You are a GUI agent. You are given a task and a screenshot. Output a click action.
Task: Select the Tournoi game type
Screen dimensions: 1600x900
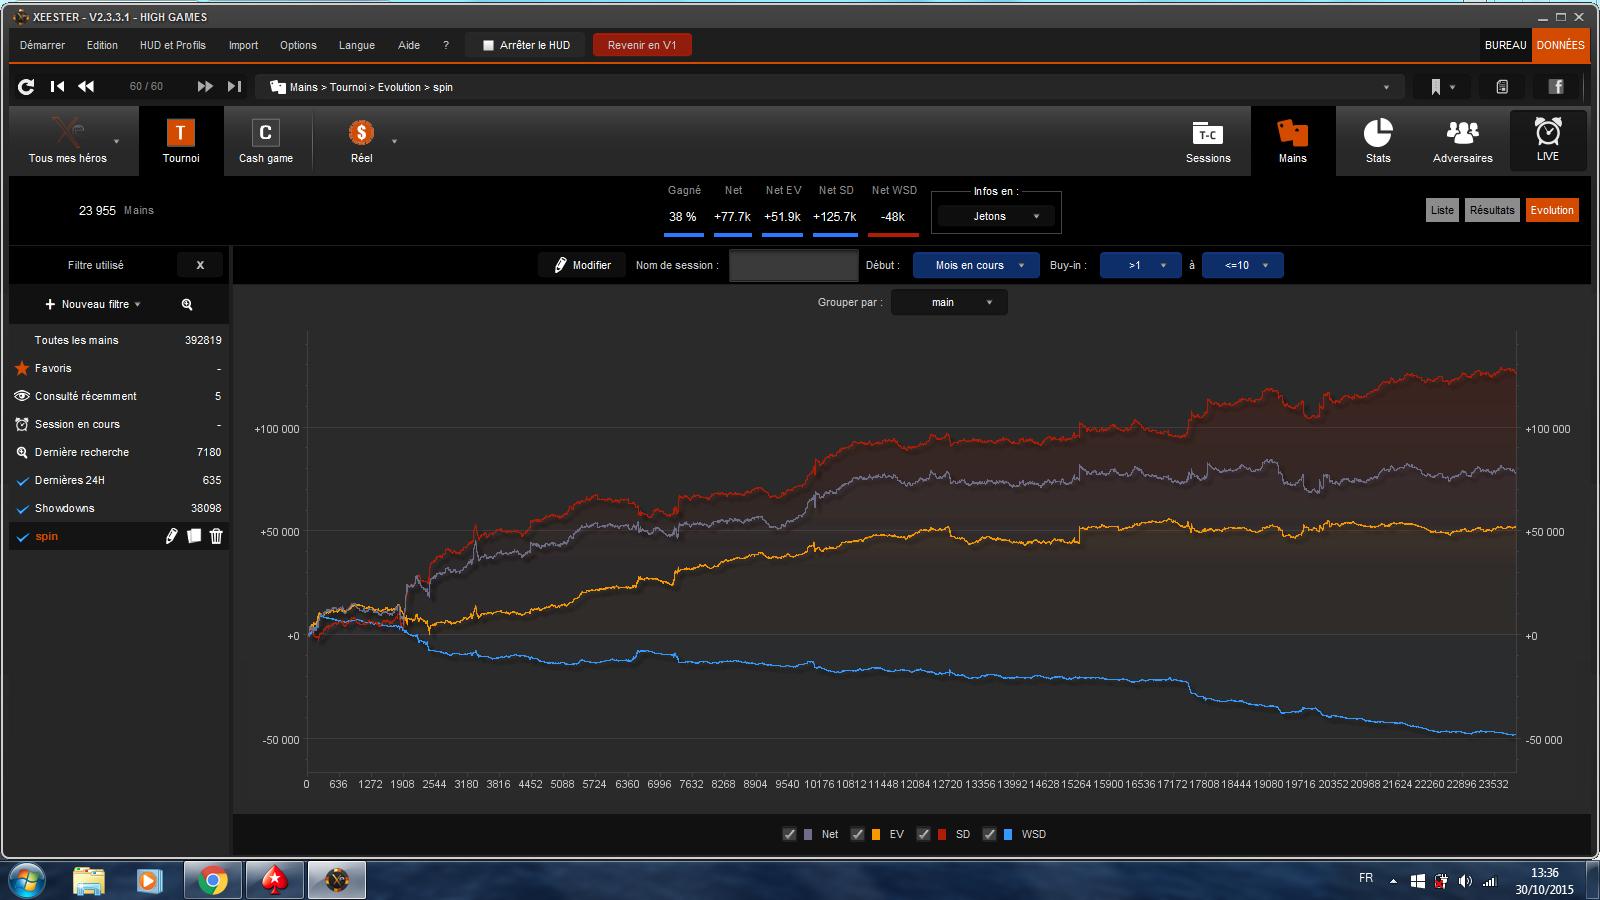pyautogui.click(x=181, y=140)
